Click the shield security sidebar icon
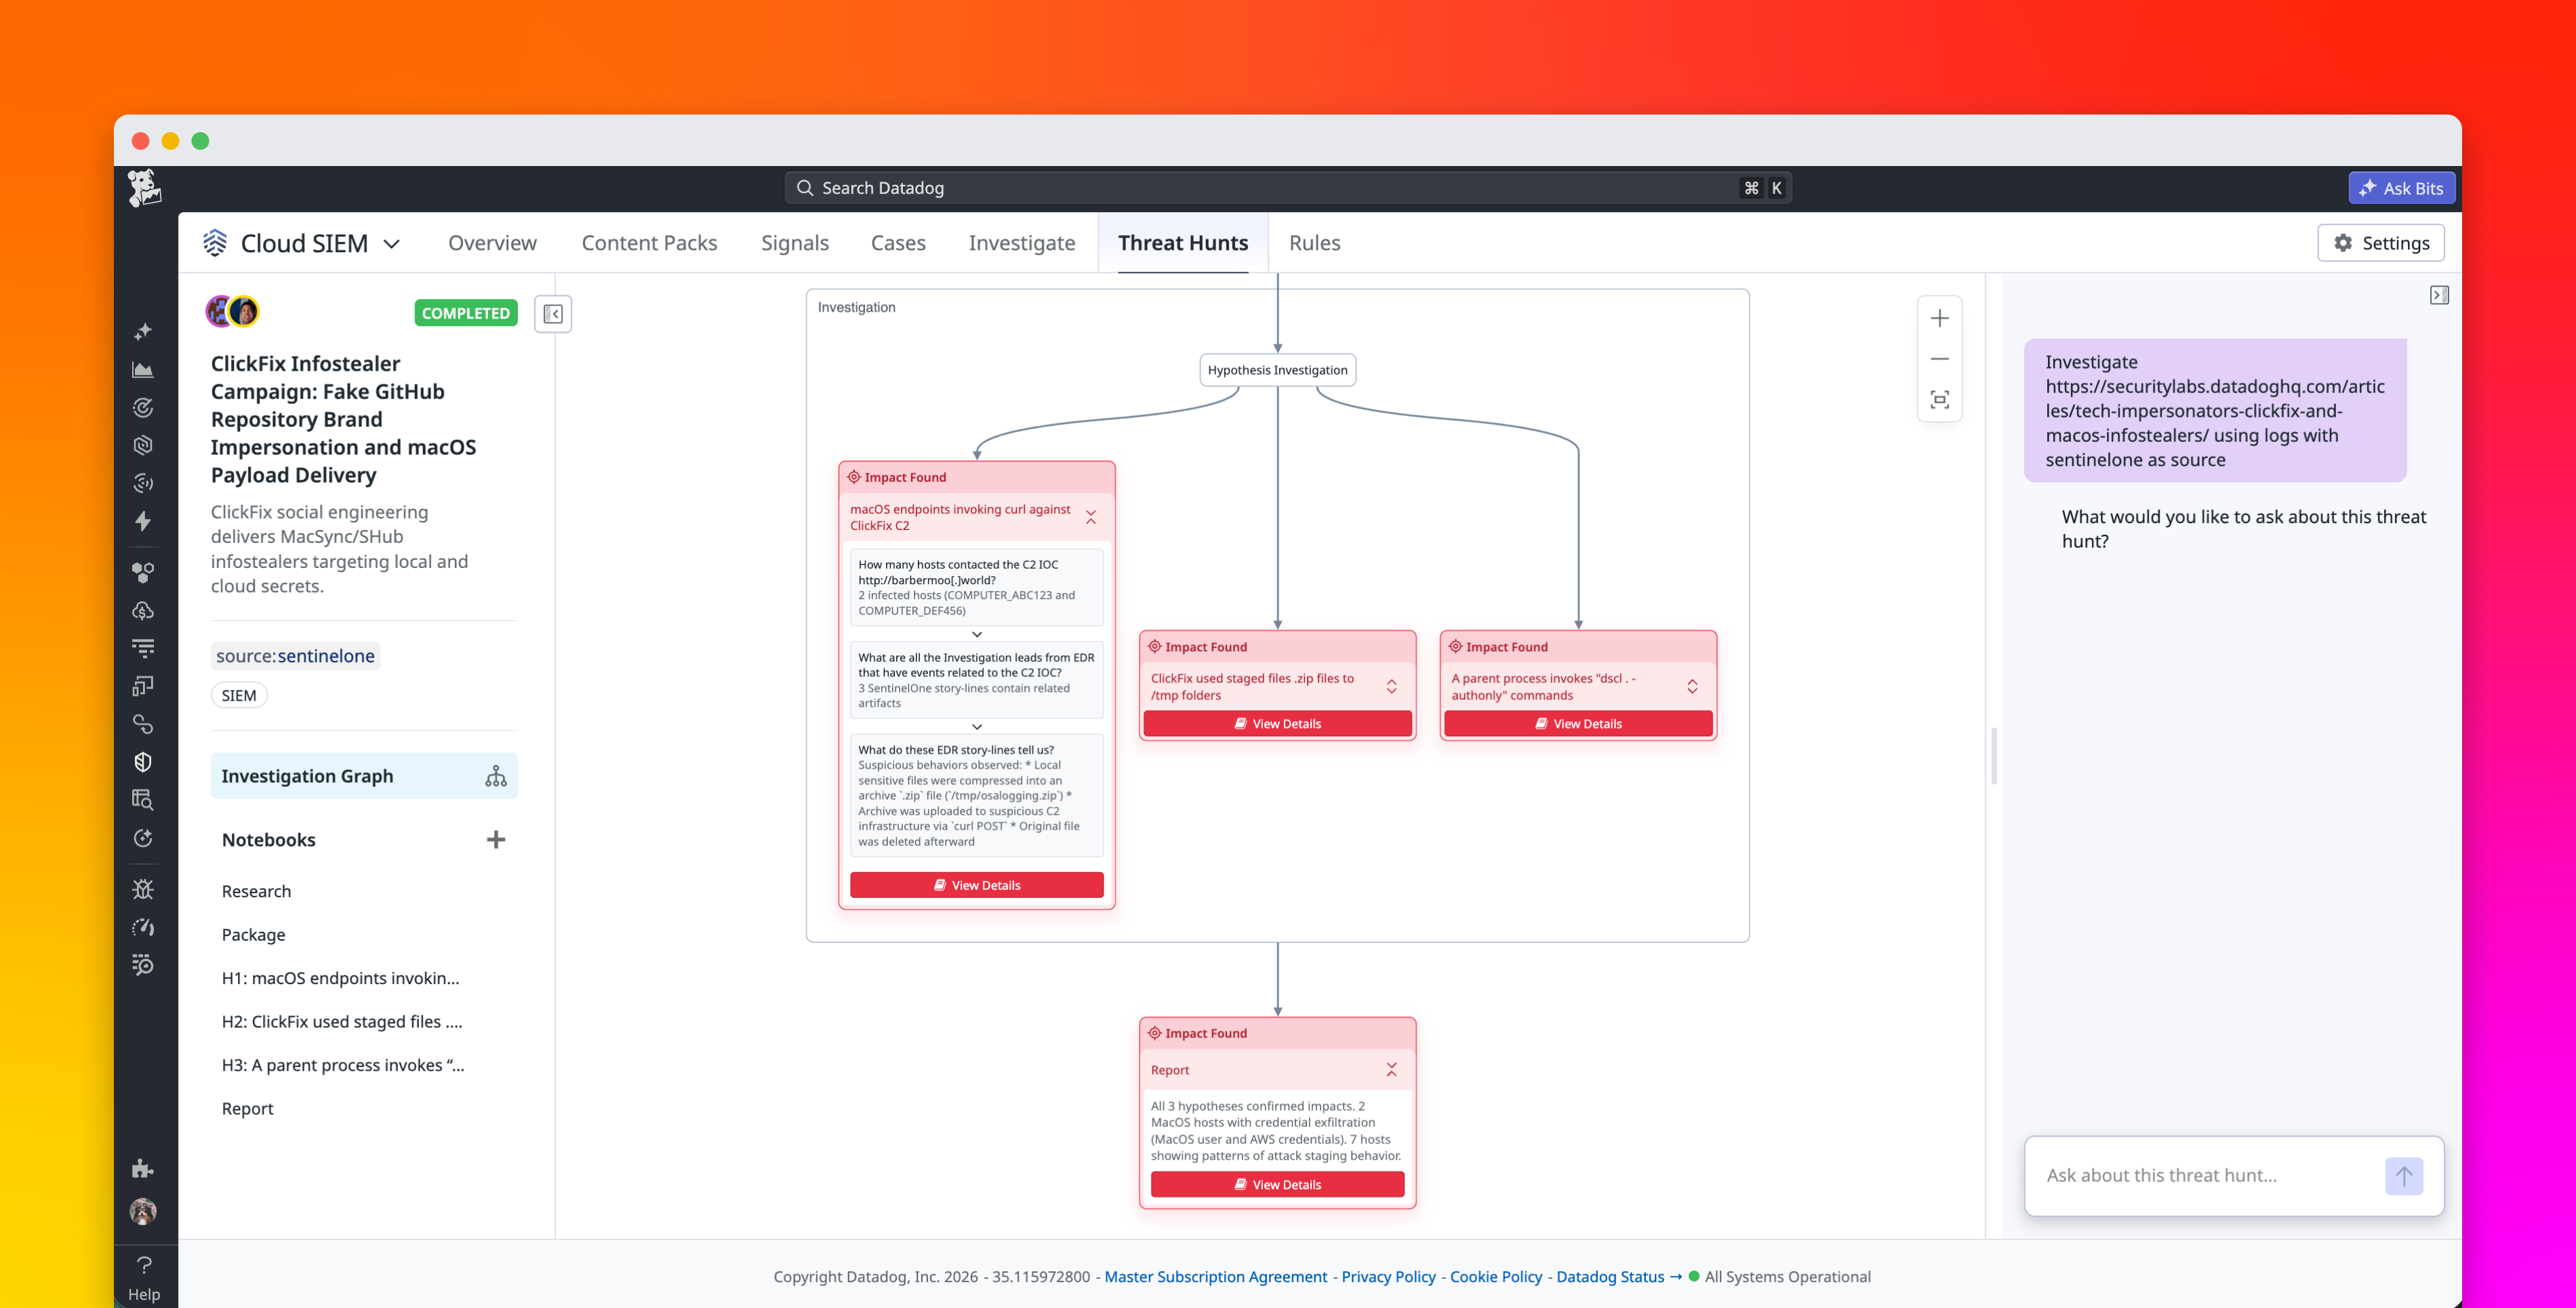The height and width of the screenshot is (1308, 2576). (x=144, y=762)
